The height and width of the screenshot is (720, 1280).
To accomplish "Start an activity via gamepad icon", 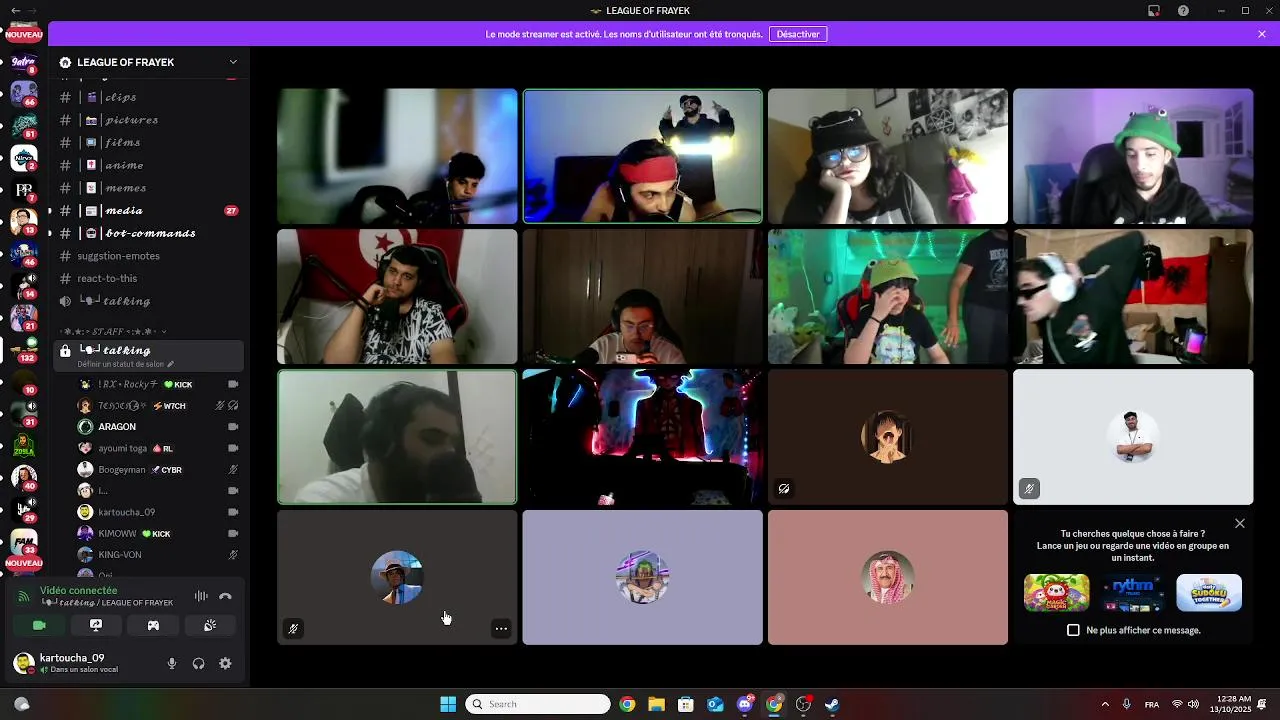I will pyautogui.click(x=153, y=625).
